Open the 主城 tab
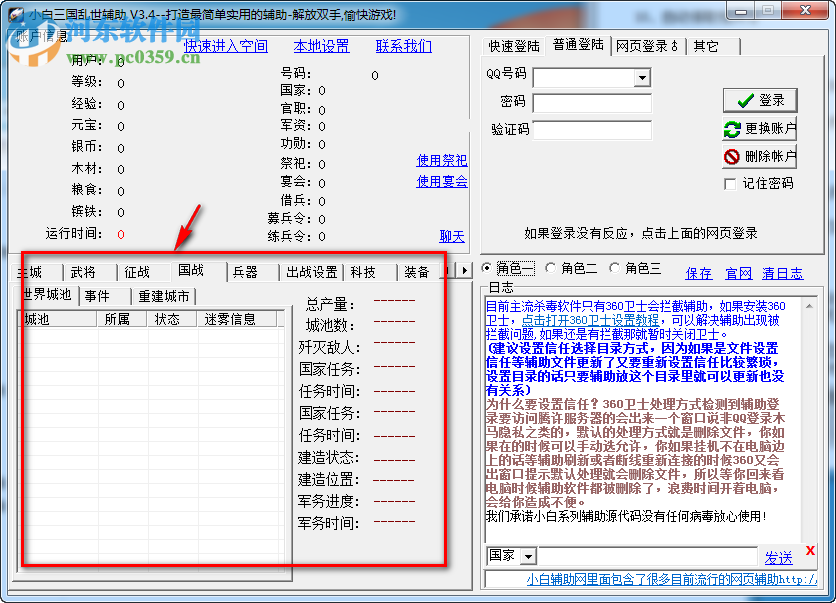The image size is (836, 603). [35, 272]
